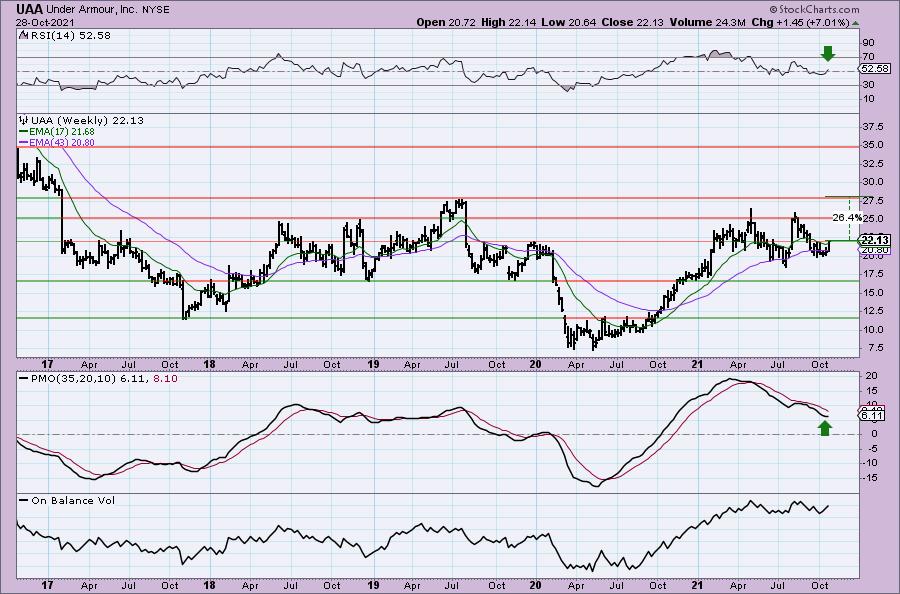Screen dimensions: 900x594
Task: Click the UAA (Weekly) 22.13 label
Action: coord(87,120)
